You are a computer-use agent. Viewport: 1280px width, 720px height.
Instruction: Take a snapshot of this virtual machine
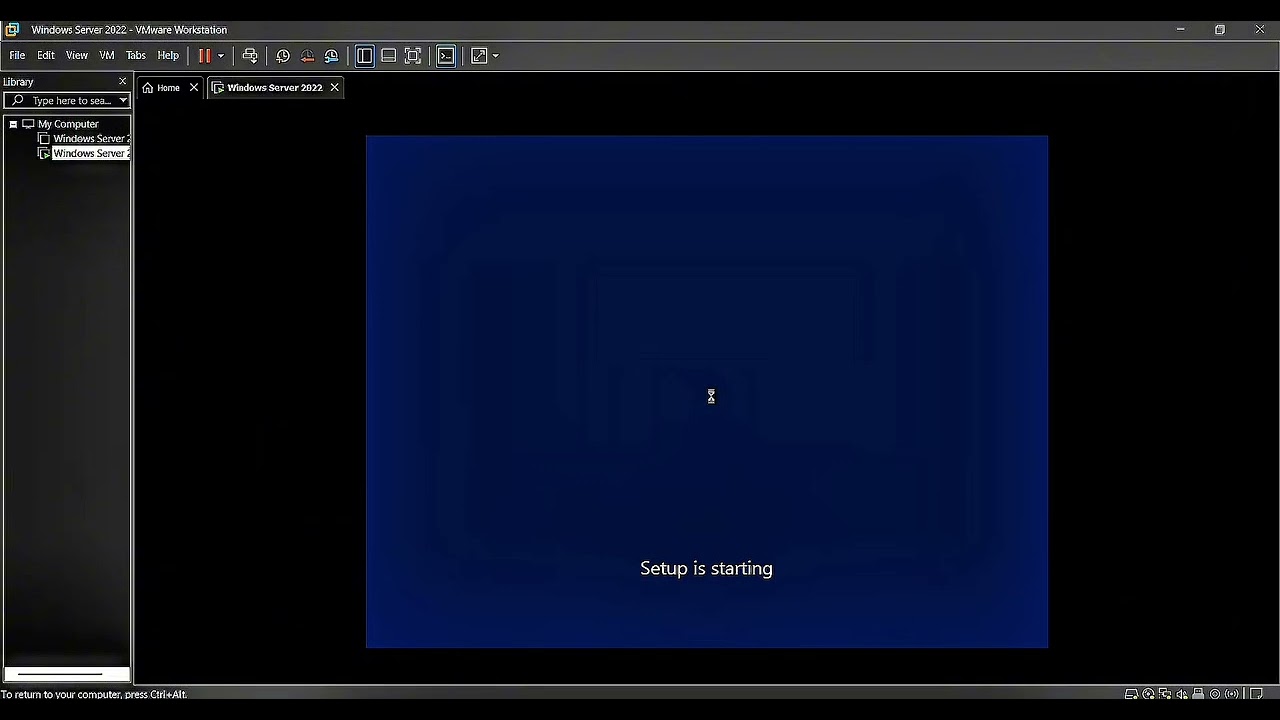point(283,56)
